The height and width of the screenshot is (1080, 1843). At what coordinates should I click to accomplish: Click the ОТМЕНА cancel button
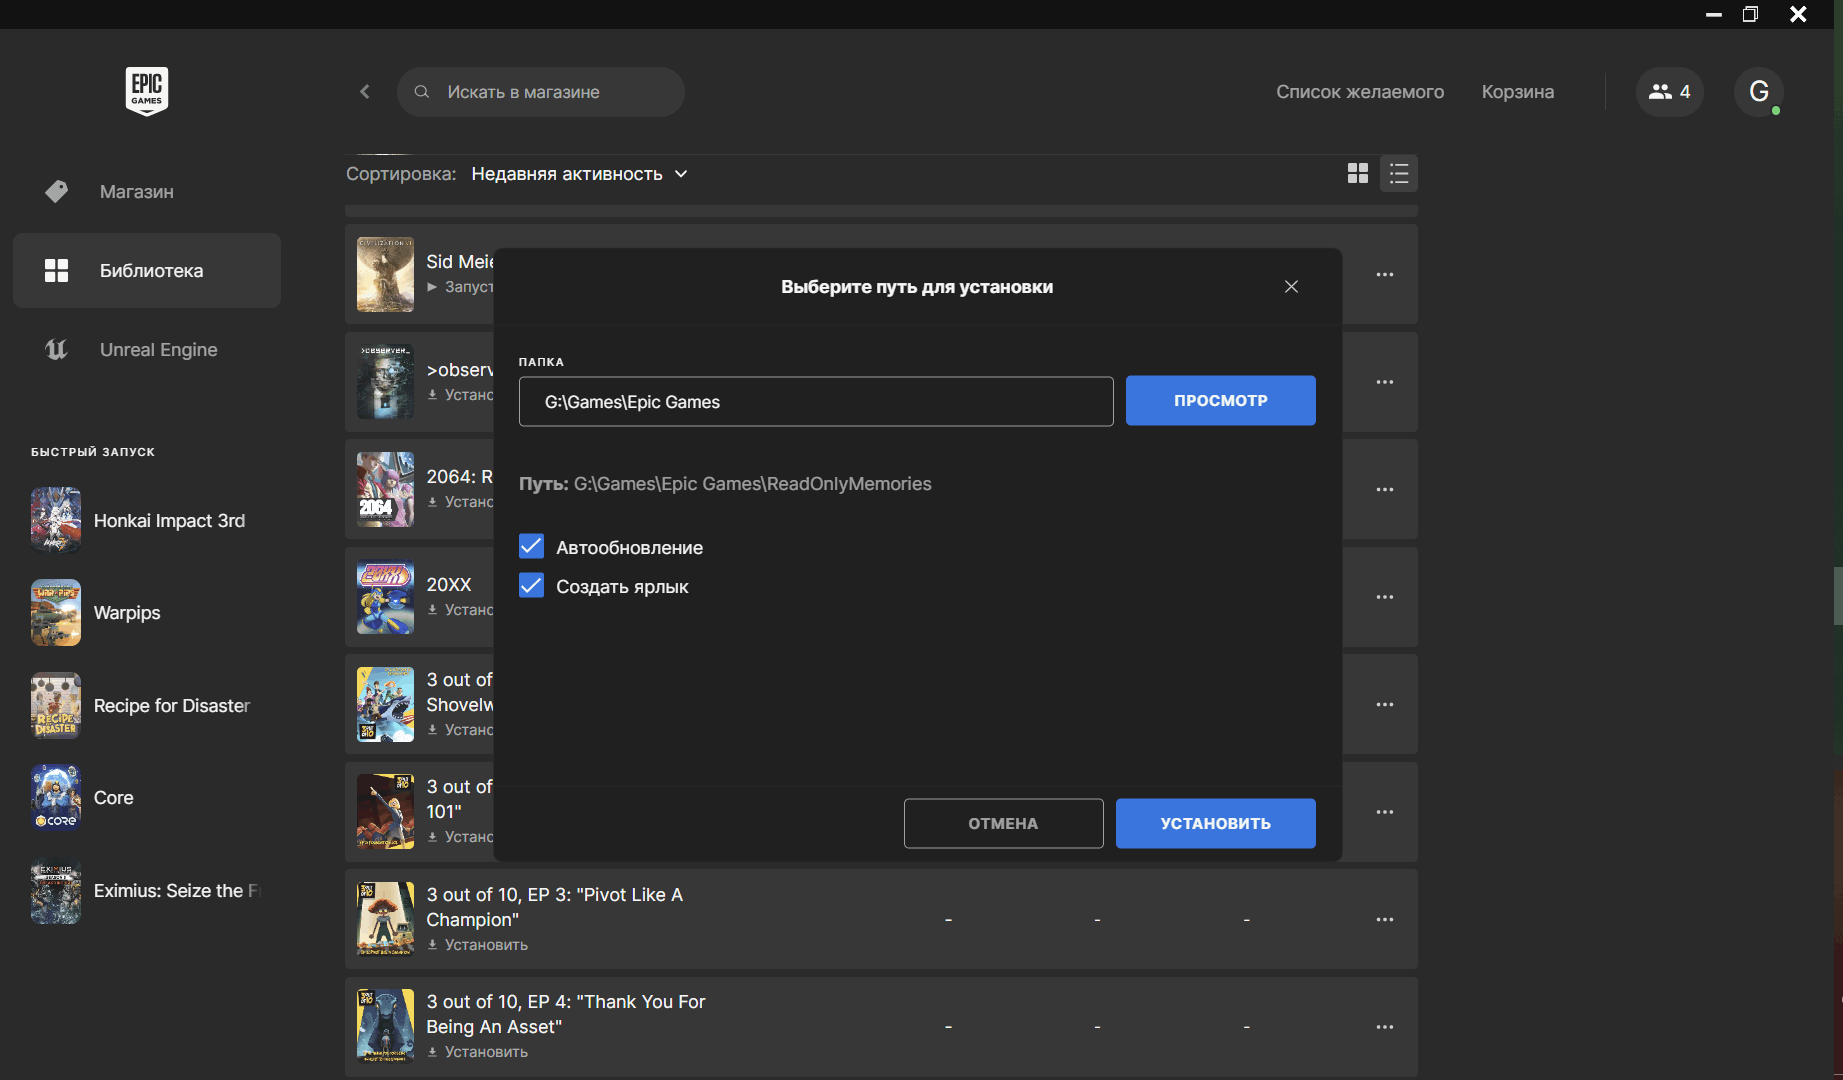1003,824
